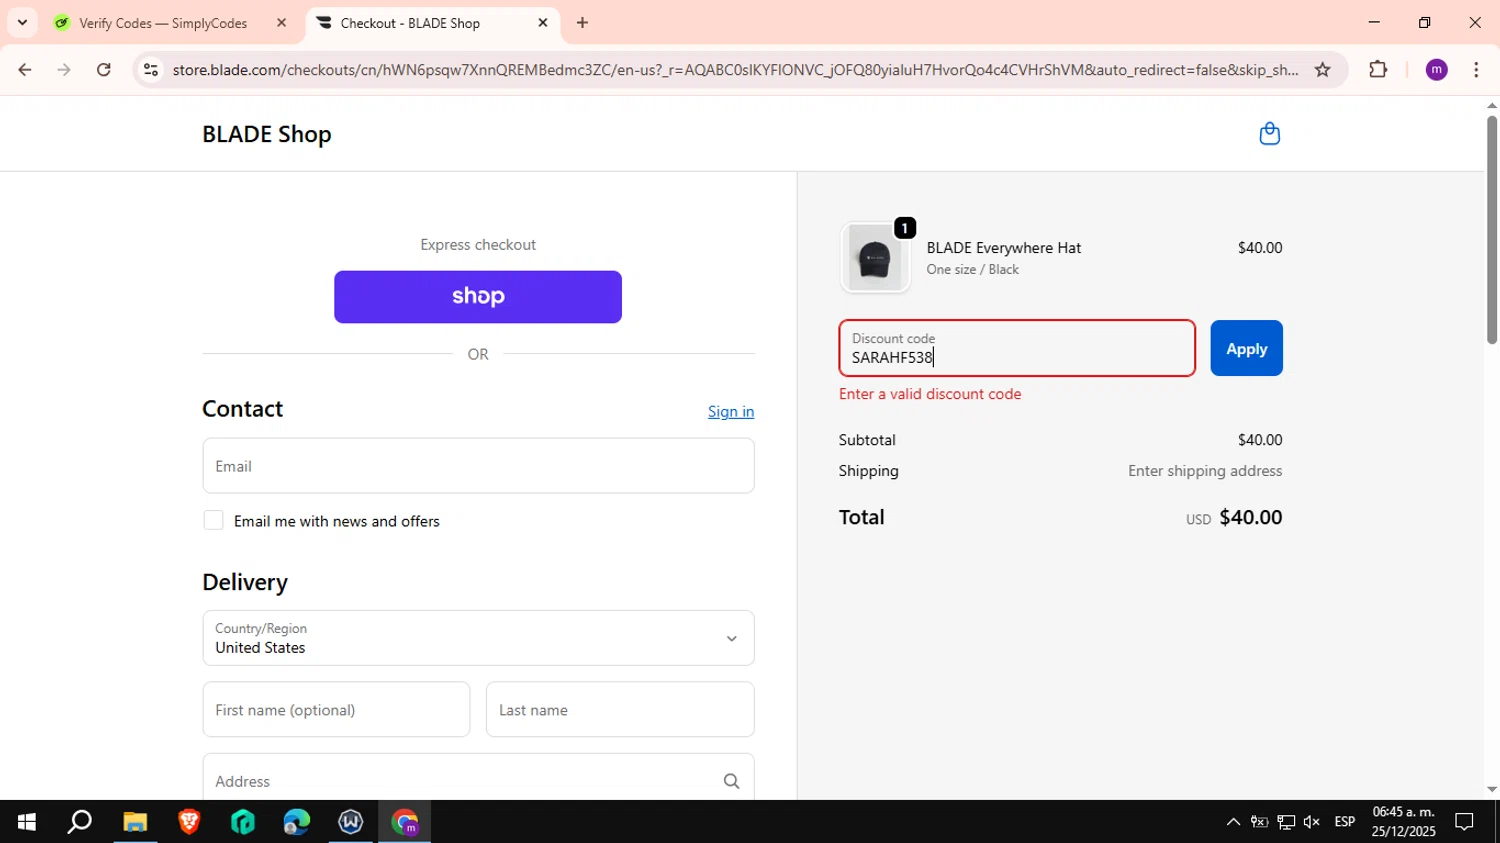
Task: Close the Verify Codes SimplyCodes tab
Action: [x=281, y=23]
